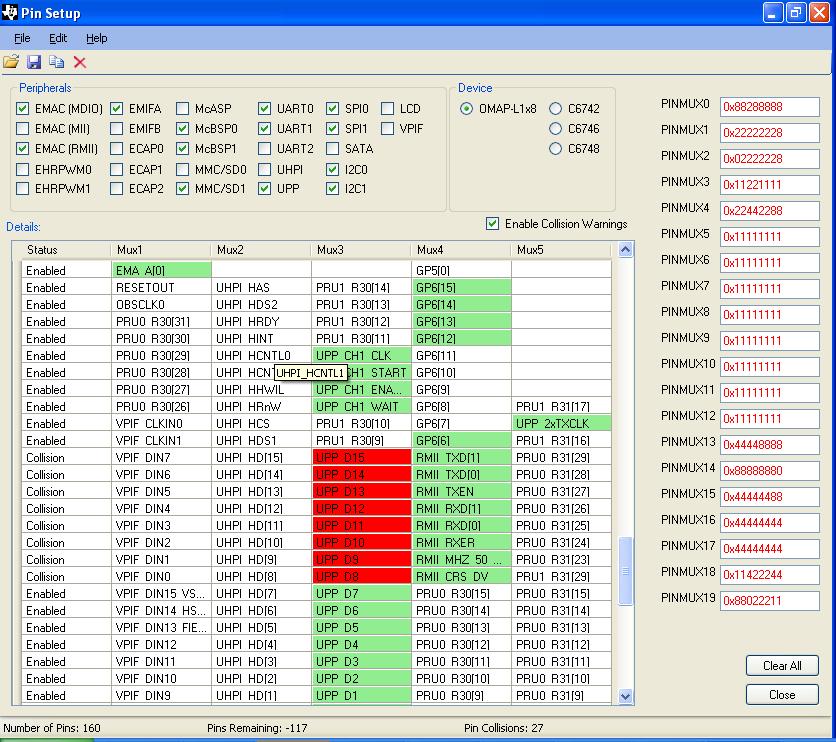Click the UPP 2xTXCLK cell
Screen dimensions: 836x742
pos(561,424)
